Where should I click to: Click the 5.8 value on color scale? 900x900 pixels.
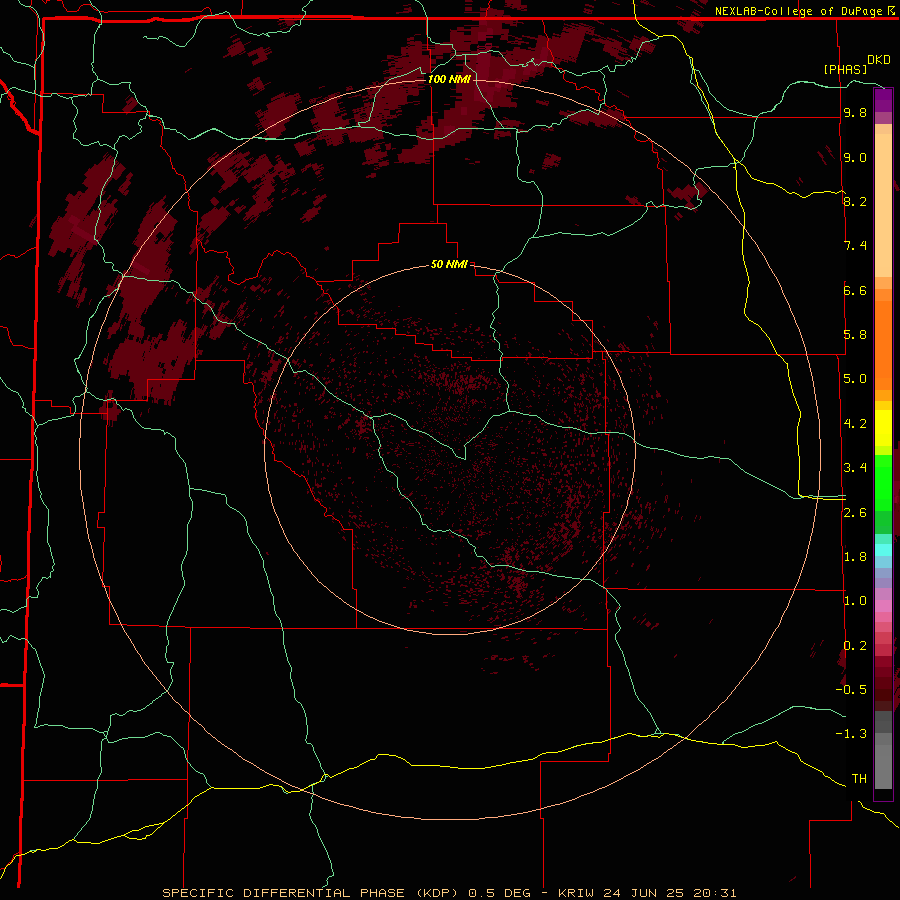tap(855, 335)
